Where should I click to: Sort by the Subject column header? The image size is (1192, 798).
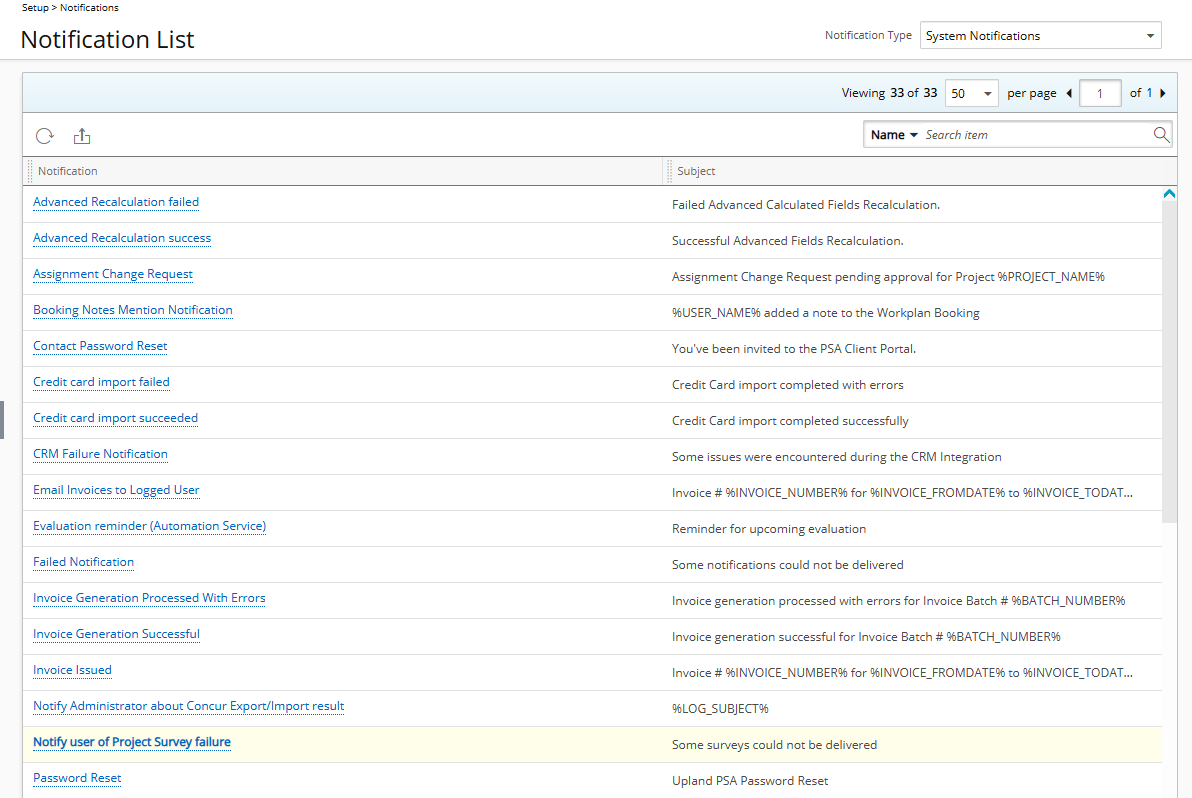coord(696,171)
